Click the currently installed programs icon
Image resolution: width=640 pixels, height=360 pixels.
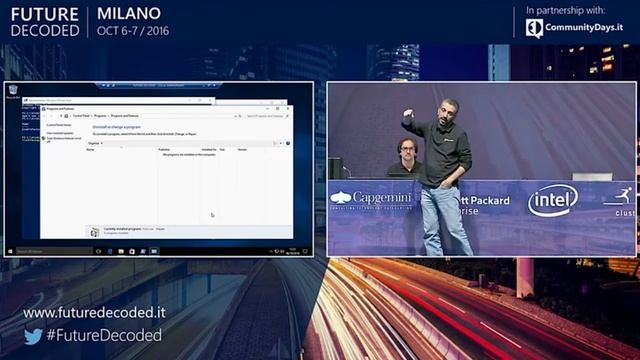pos(94,232)
